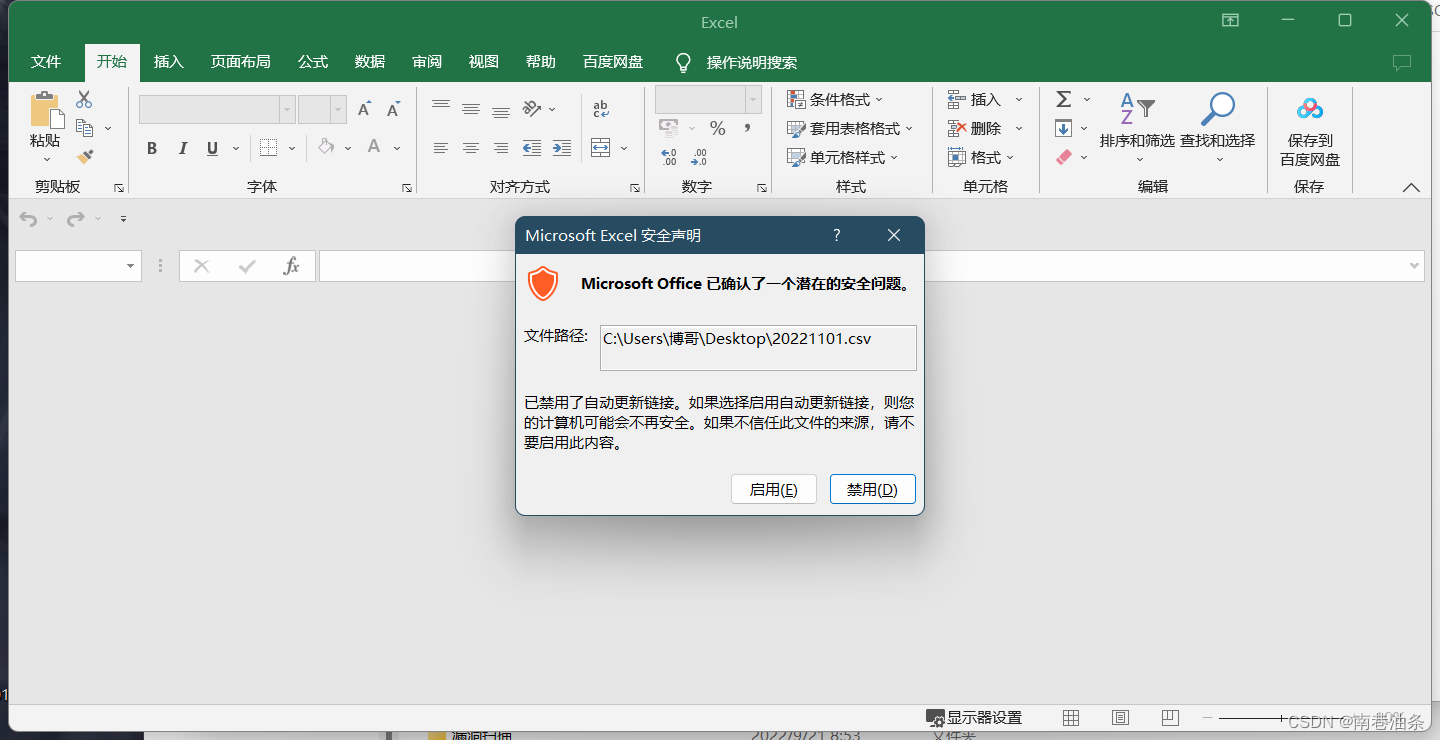Viewport: 1440px width, 740px height.
Task: Click the 禁用(D) button
Action: pos(872,489)
